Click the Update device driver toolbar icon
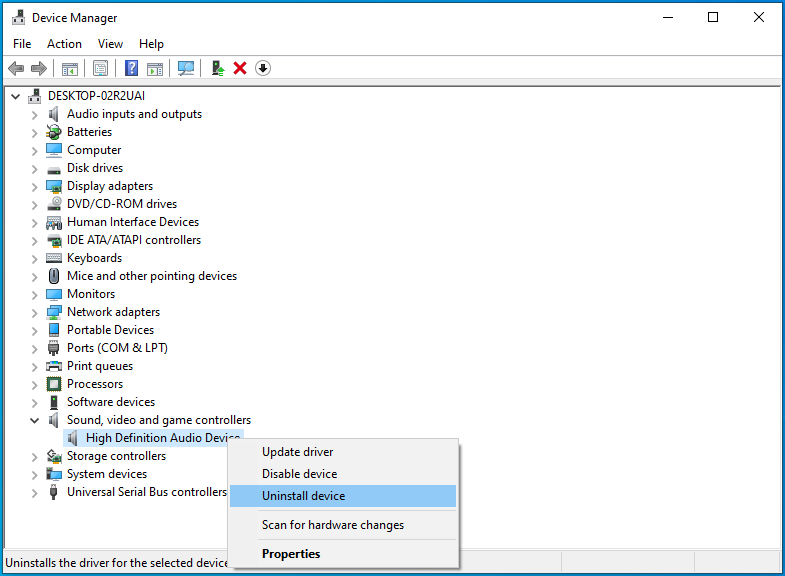The image size is (785, 576). pyautogui.click(x=217, y=68)
